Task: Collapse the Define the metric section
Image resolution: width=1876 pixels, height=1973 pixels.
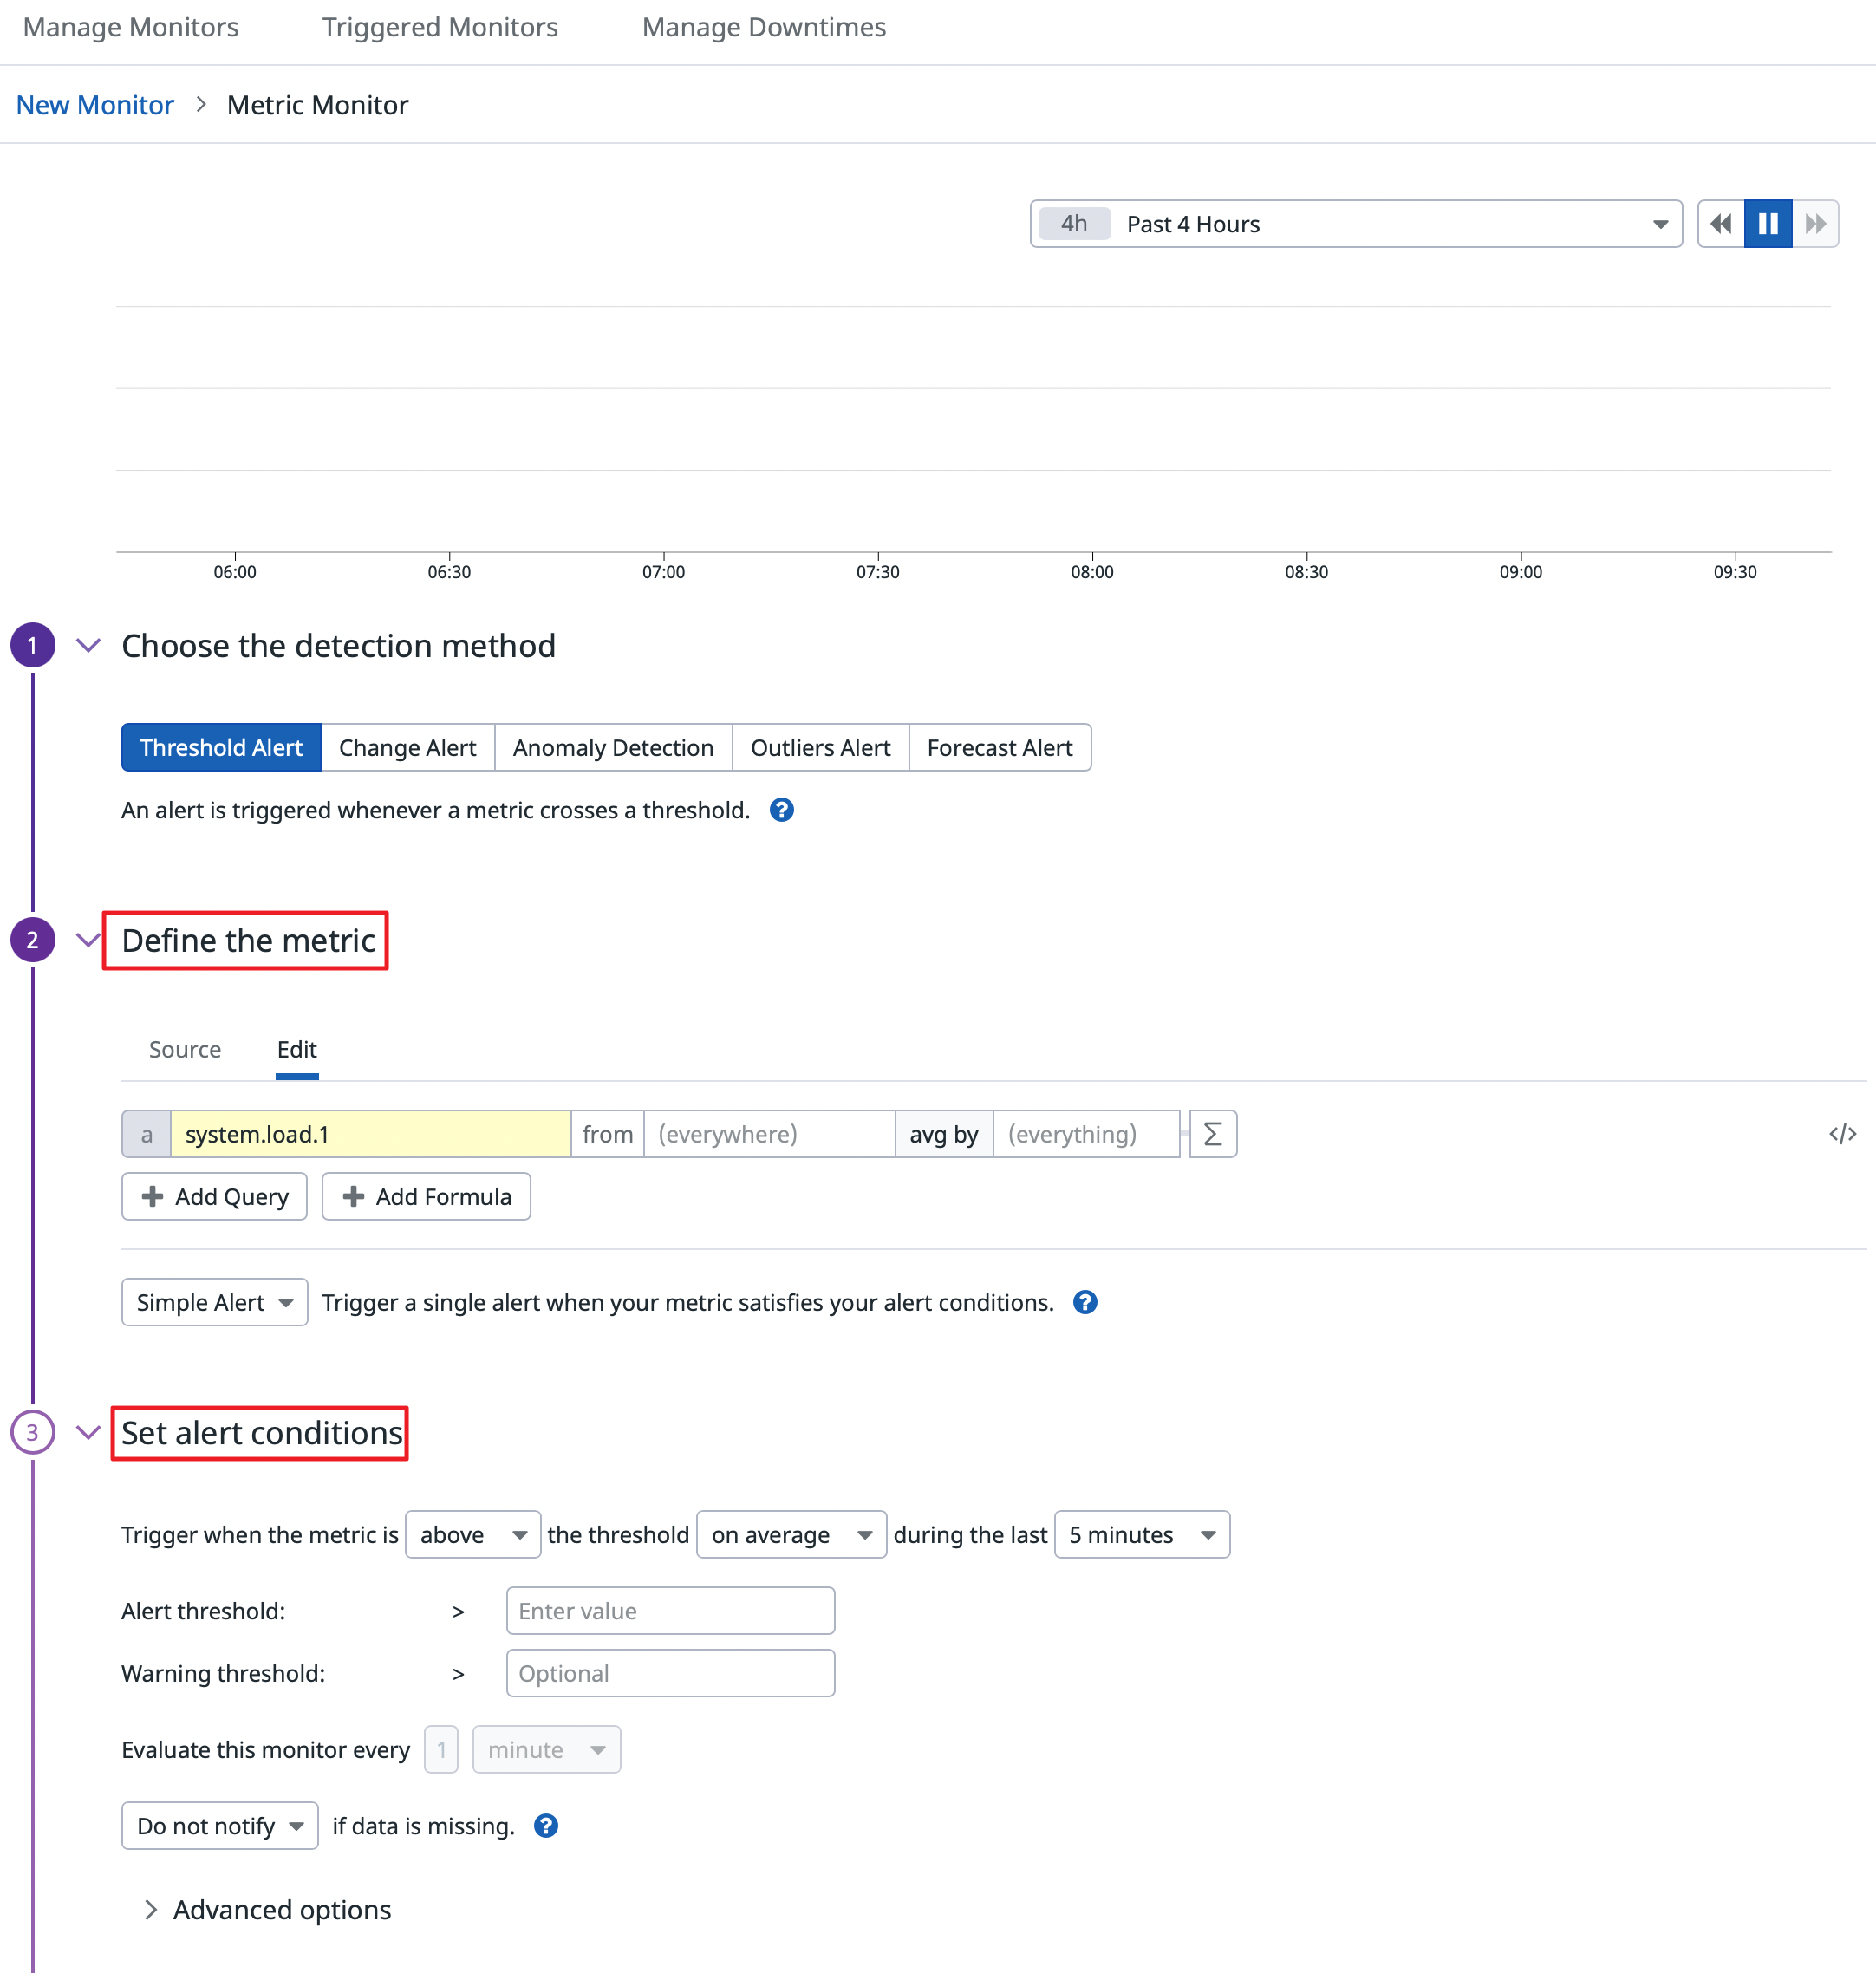Action: 88,940
